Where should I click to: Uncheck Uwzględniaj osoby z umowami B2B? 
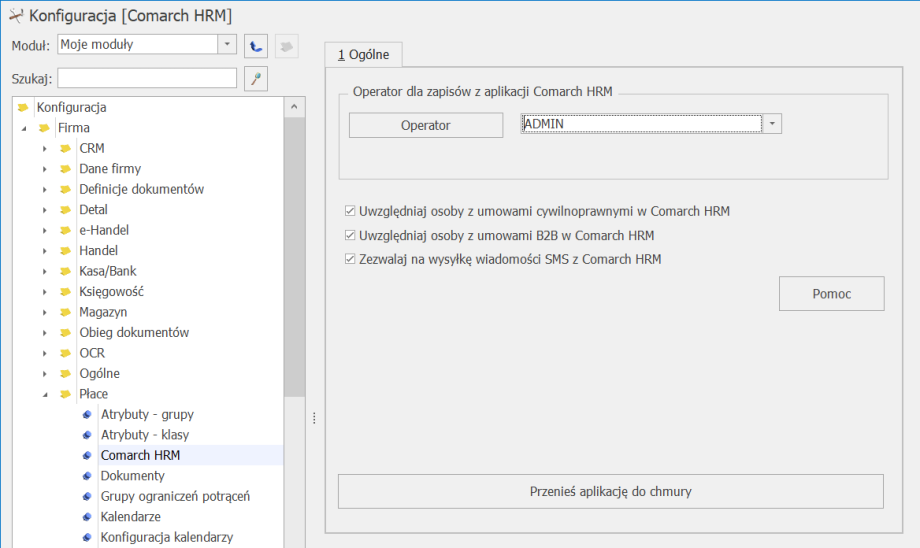pos(350,236)
